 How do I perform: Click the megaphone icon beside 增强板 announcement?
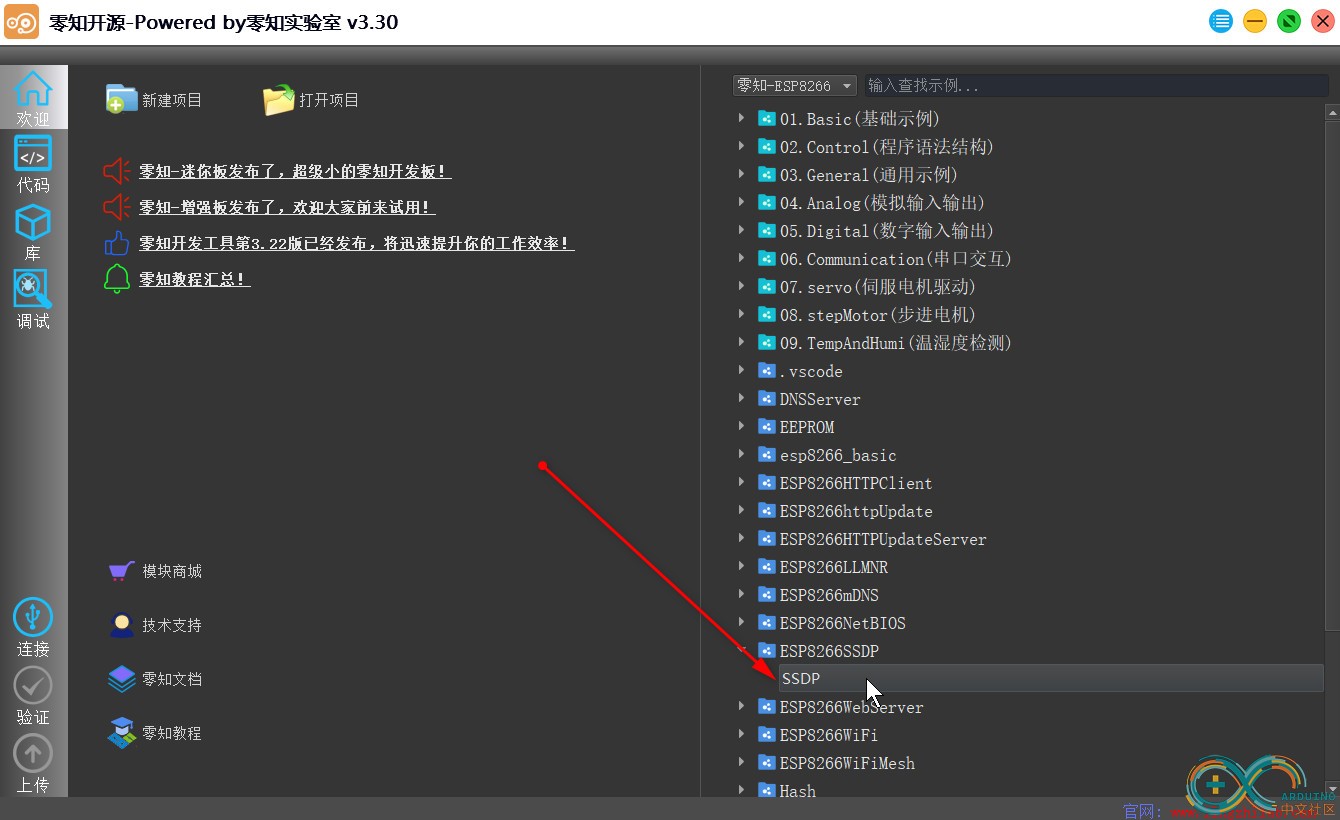117,207
